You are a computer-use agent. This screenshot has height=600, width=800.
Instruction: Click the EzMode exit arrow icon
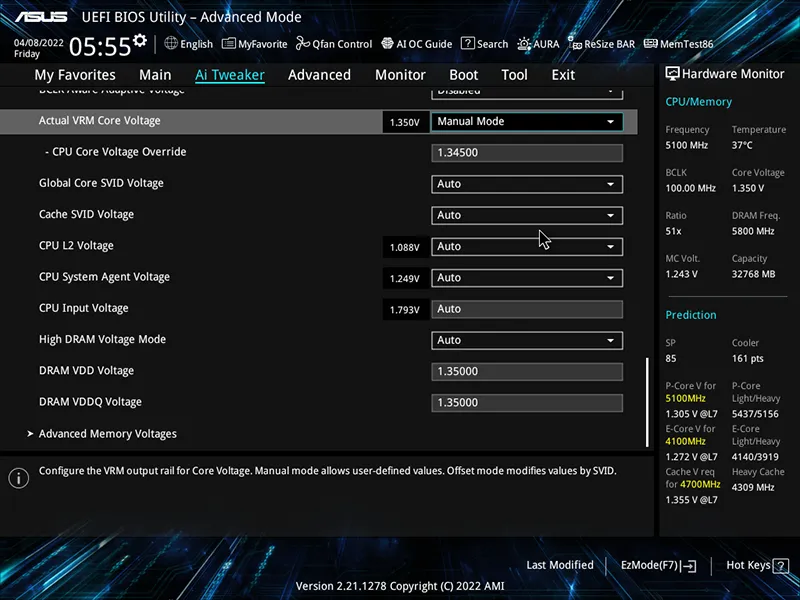point(689,565)
